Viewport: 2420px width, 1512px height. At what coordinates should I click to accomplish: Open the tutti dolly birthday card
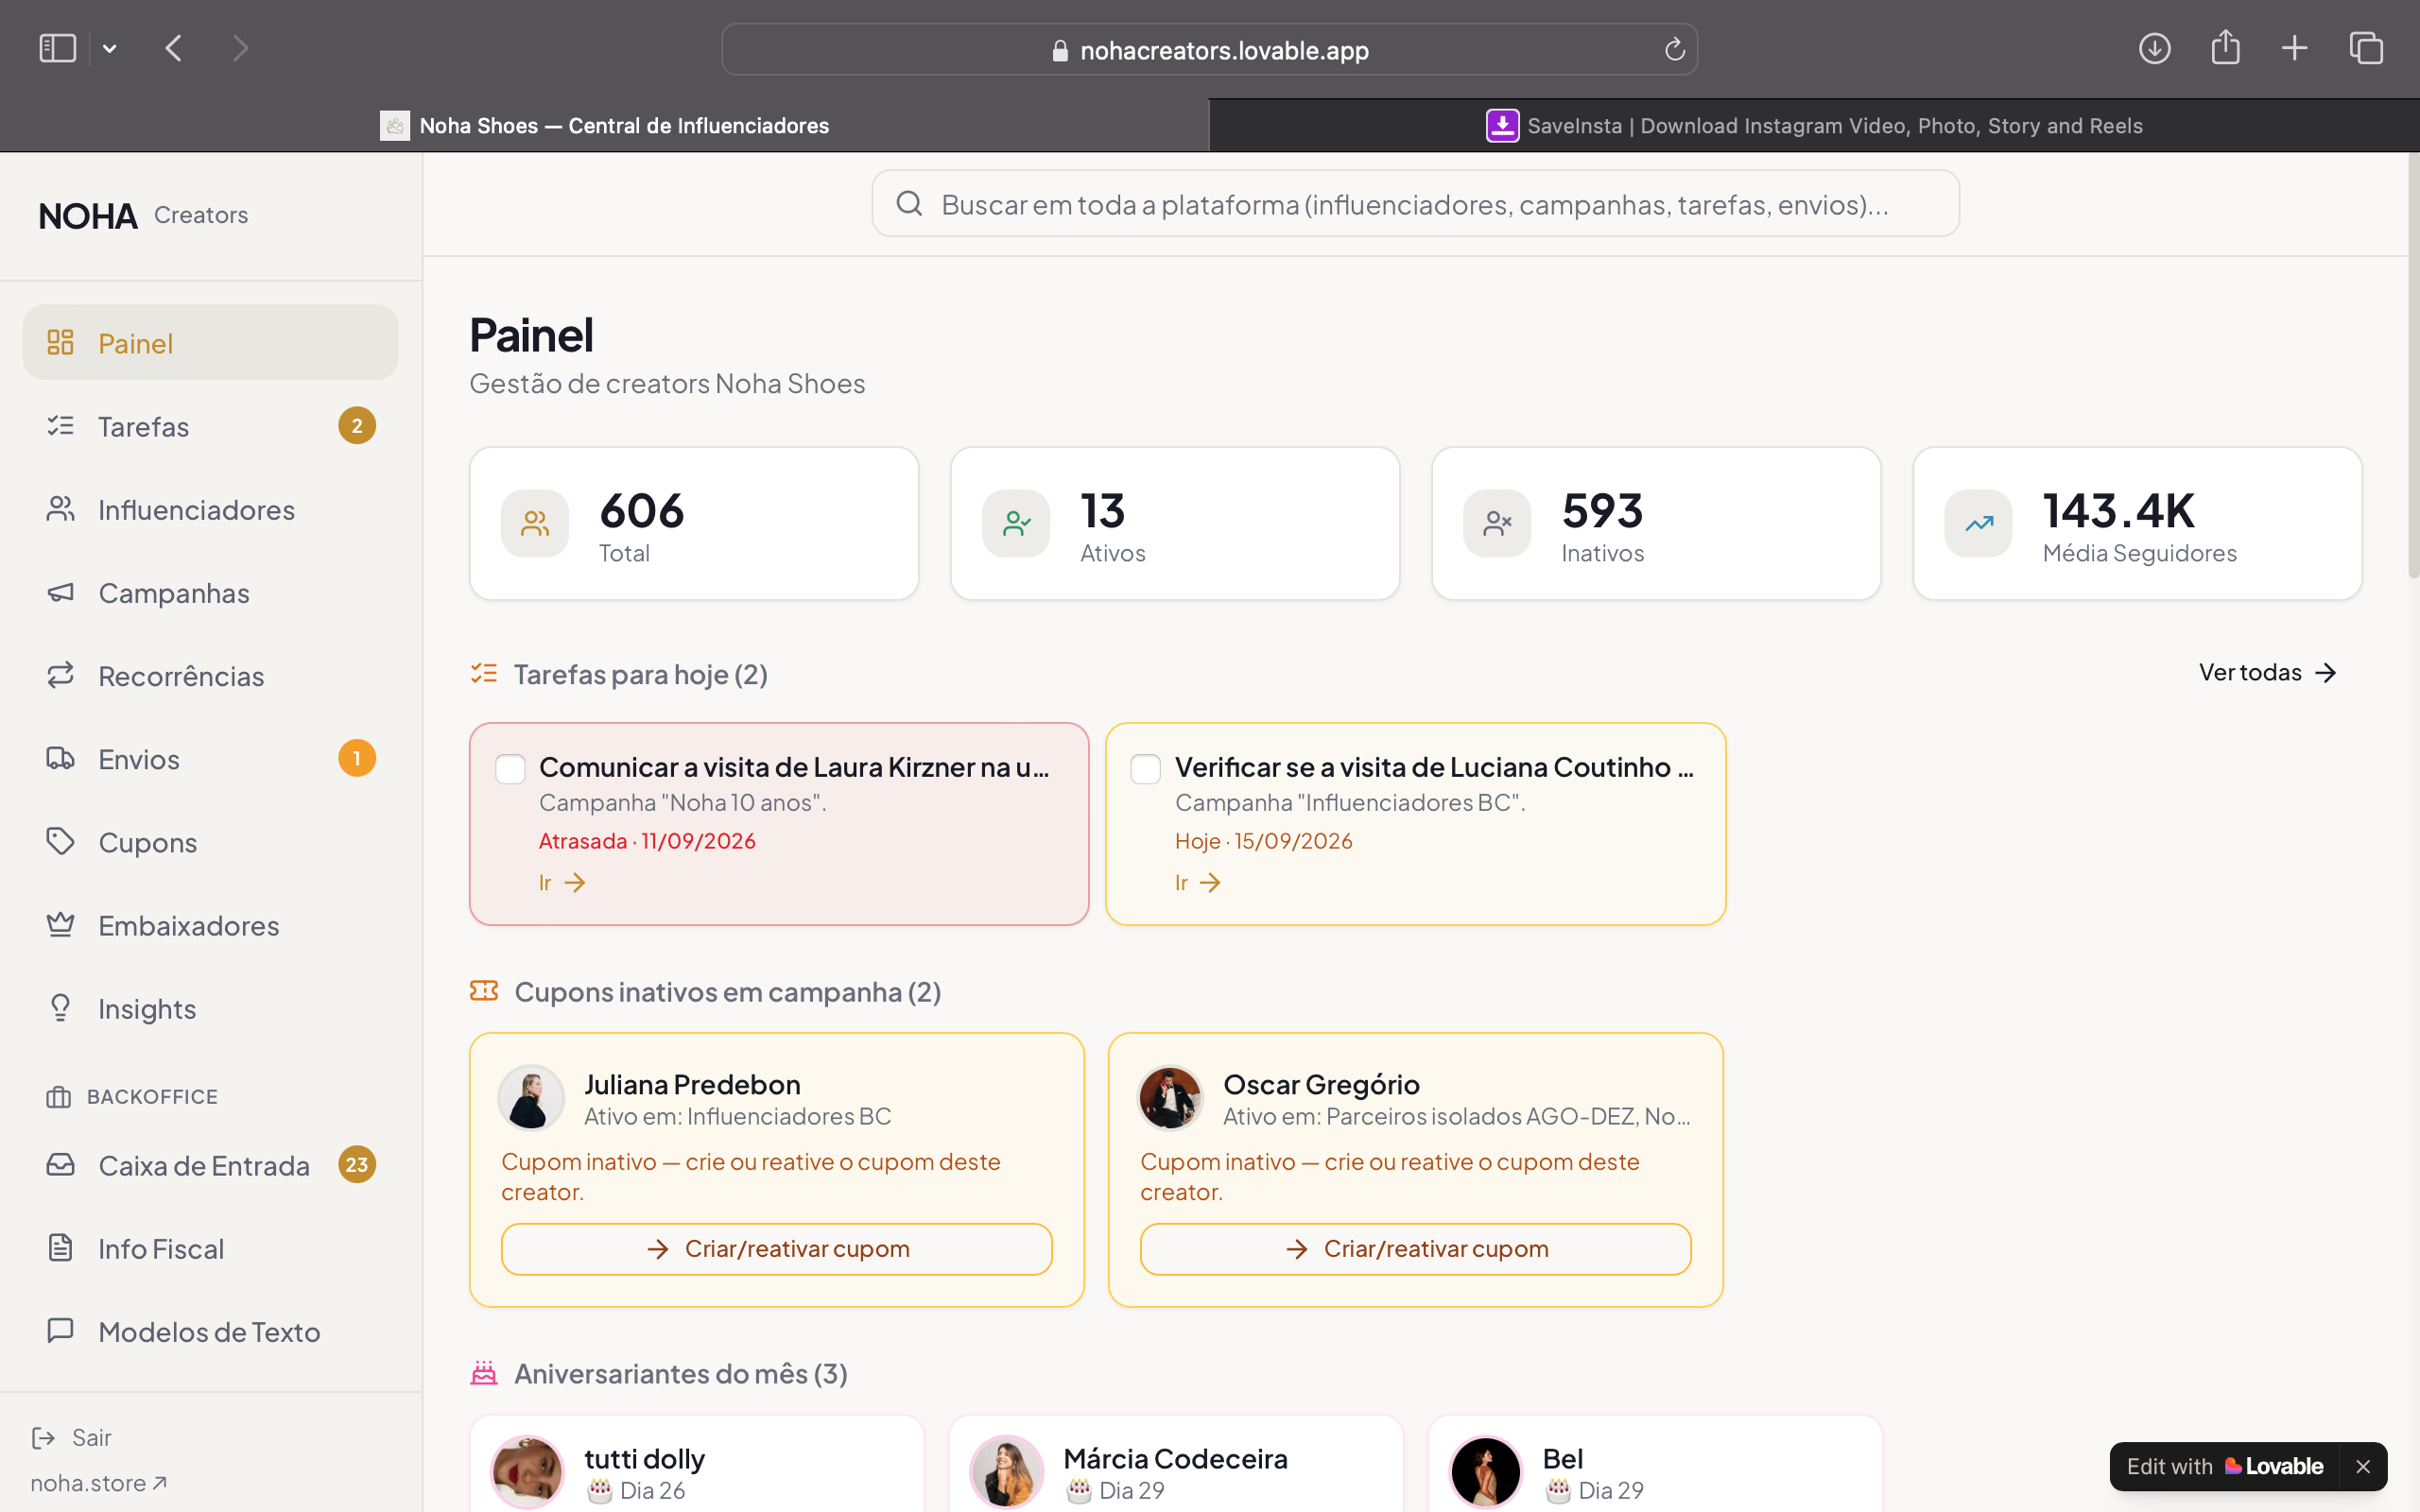pos(696,1465)
